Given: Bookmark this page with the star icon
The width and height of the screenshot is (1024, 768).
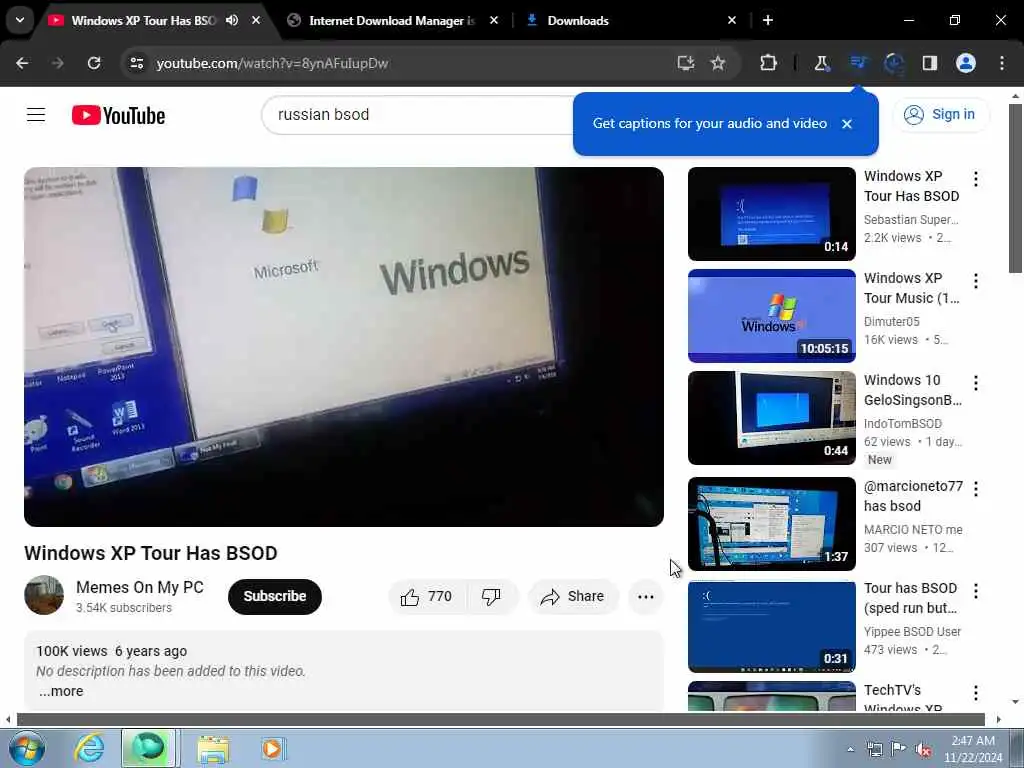Looking at the screenshot, I should 718,63.
